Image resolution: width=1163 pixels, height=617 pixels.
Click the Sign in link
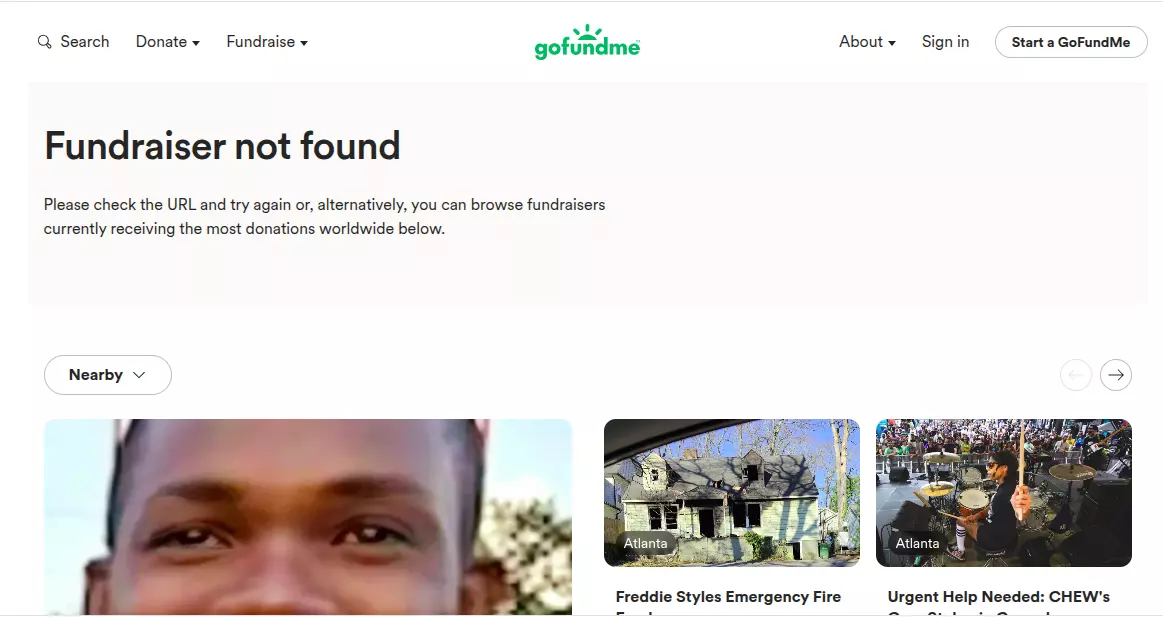coord(945,42)
